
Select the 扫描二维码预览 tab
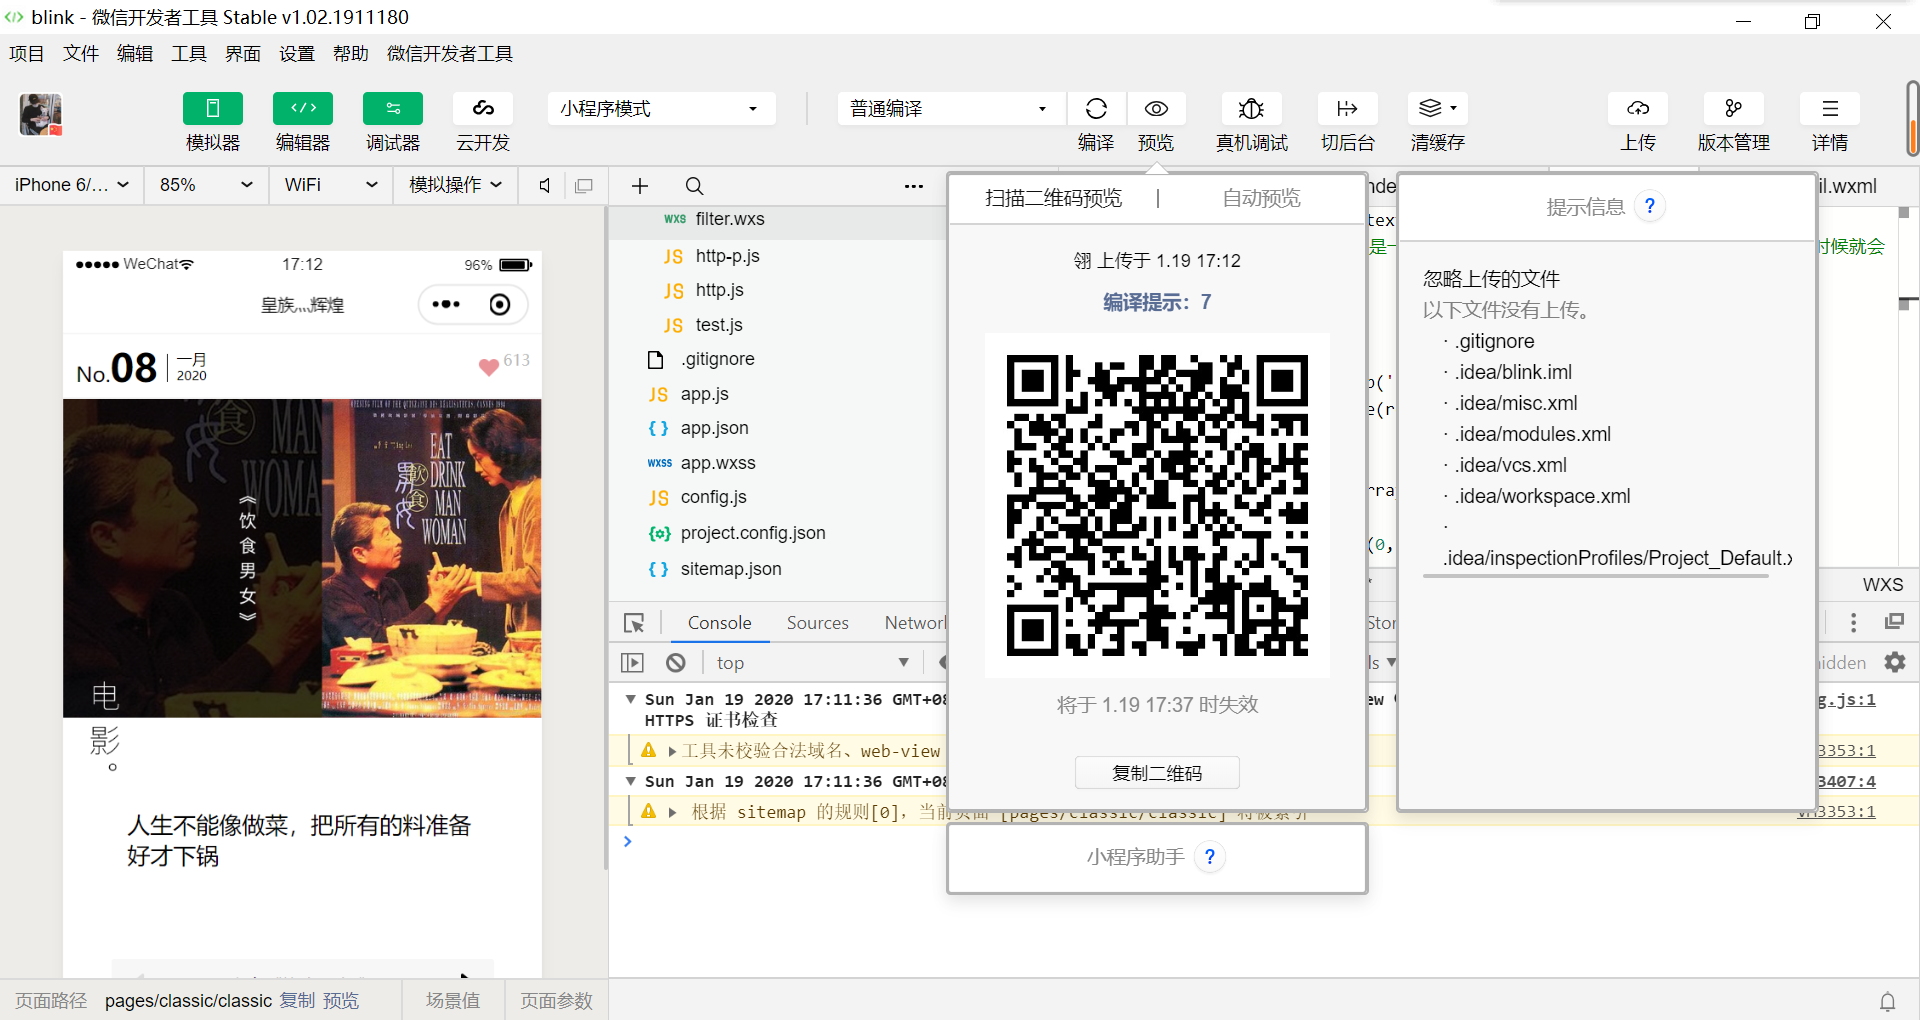coord(1053,198)
